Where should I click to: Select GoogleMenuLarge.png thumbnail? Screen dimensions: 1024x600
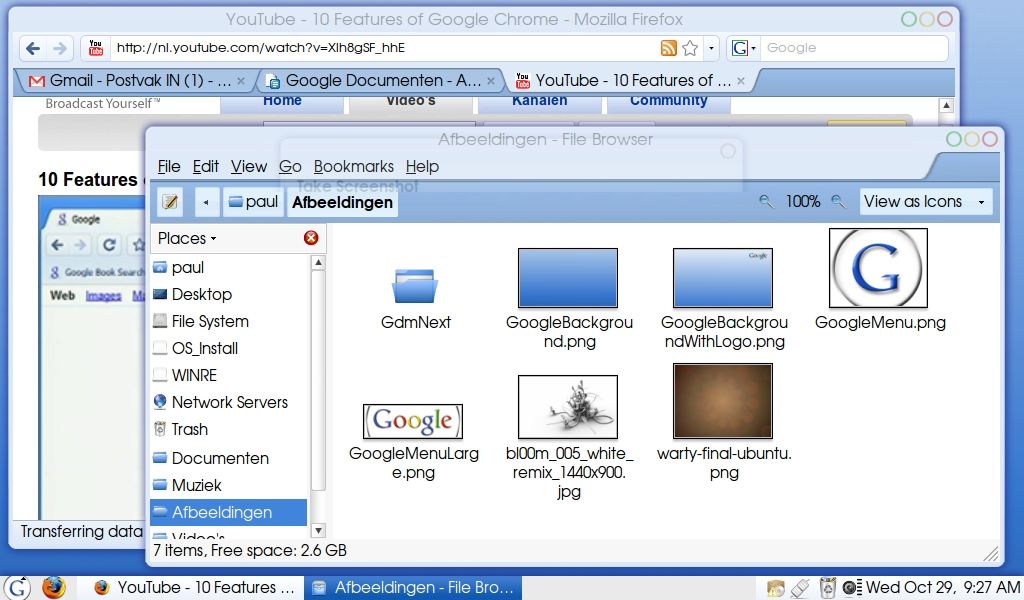pyautogui.click(x=413, y=421)
